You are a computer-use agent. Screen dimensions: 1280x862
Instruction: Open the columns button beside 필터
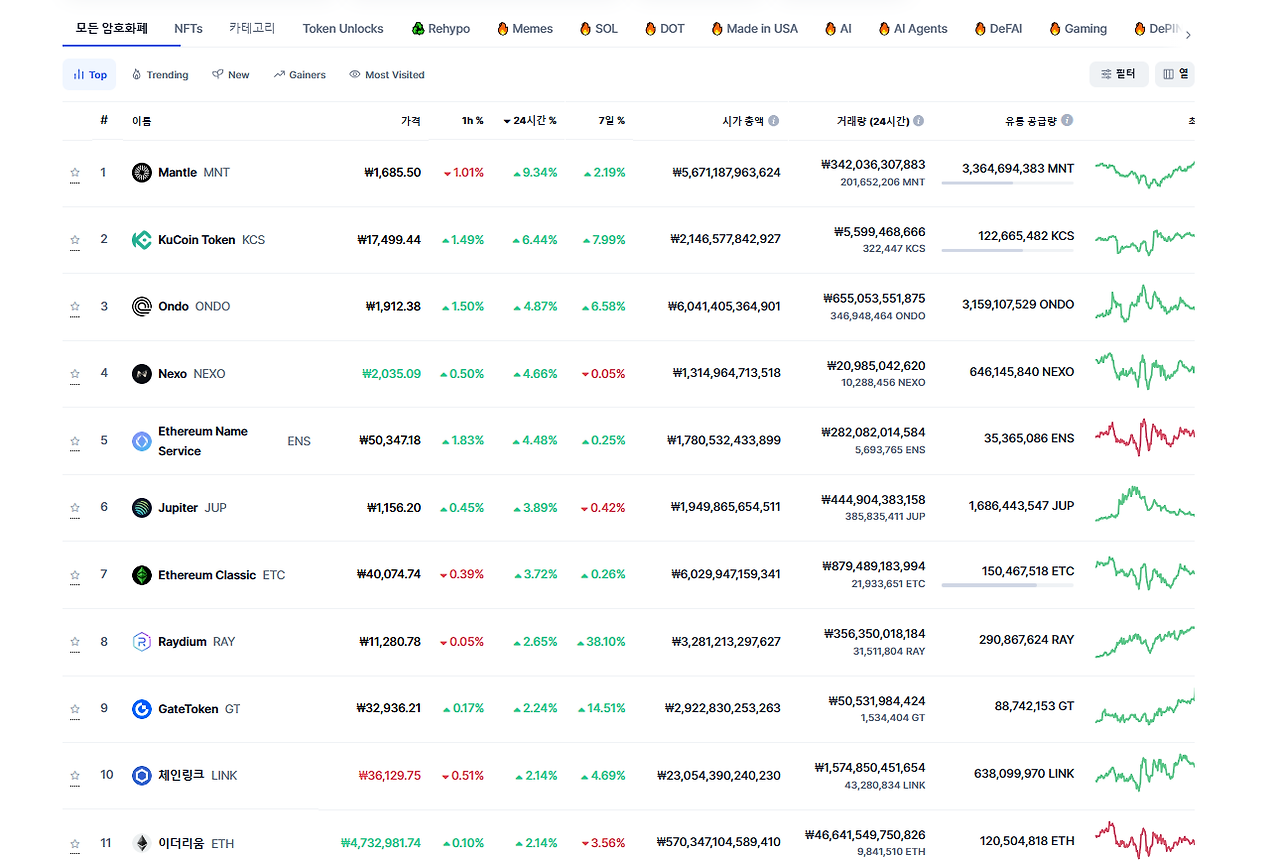point(1175,74)
